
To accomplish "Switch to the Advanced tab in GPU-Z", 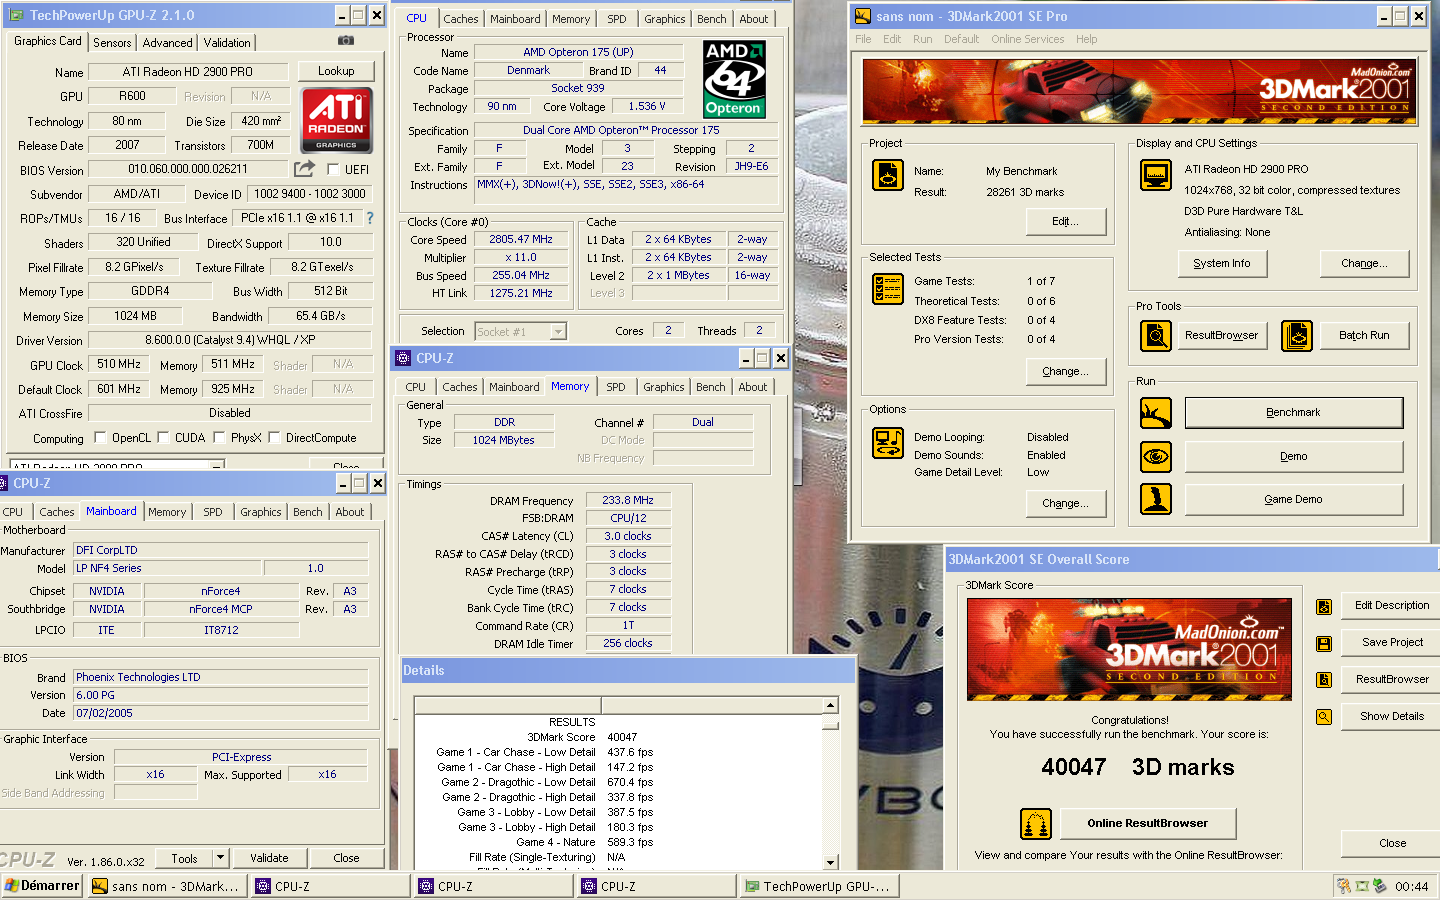I will click(x=167, y=43).
